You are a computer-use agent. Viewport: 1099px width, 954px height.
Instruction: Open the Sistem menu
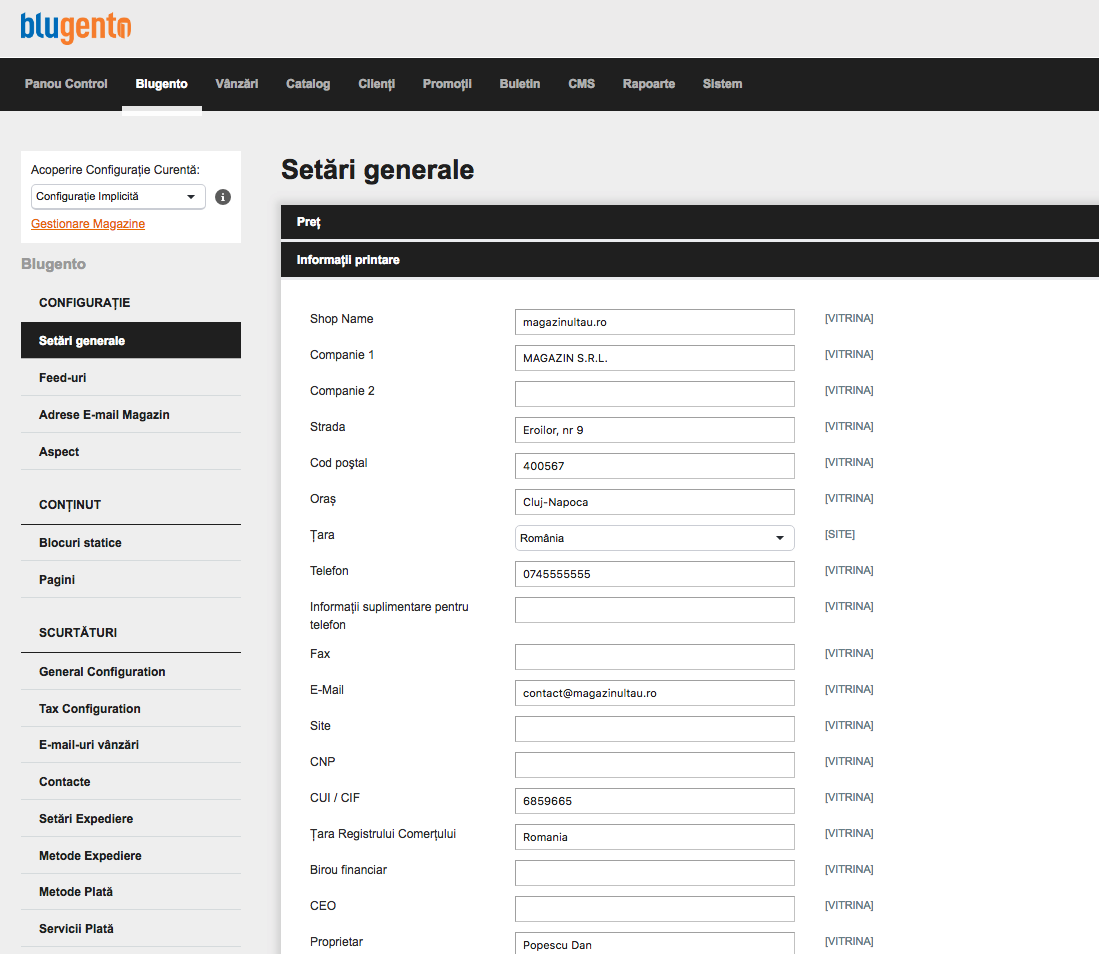pos(722,84)
